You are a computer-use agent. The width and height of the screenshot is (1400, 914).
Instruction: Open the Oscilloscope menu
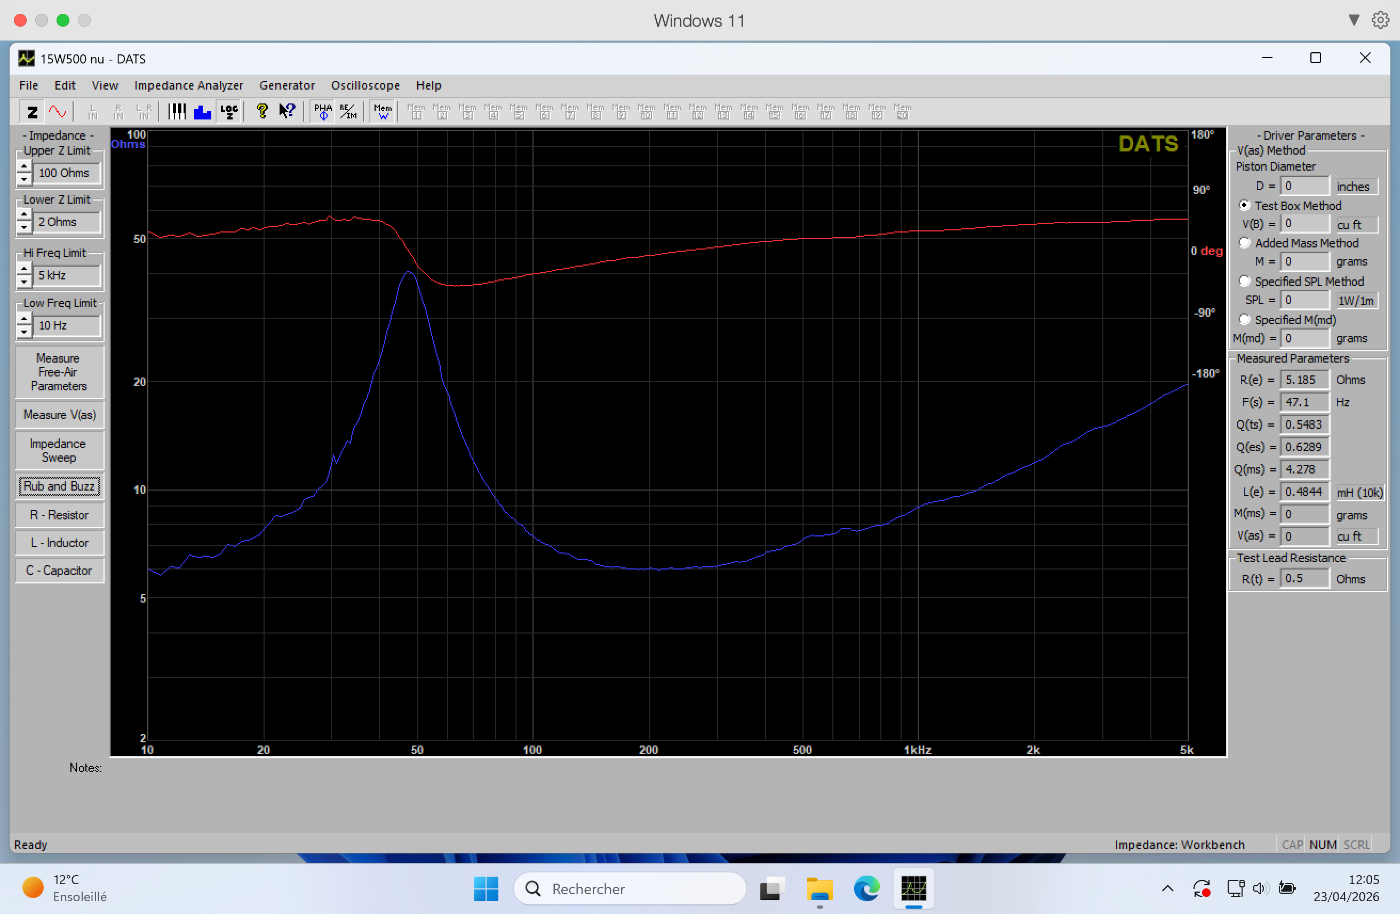click(365, 86)
